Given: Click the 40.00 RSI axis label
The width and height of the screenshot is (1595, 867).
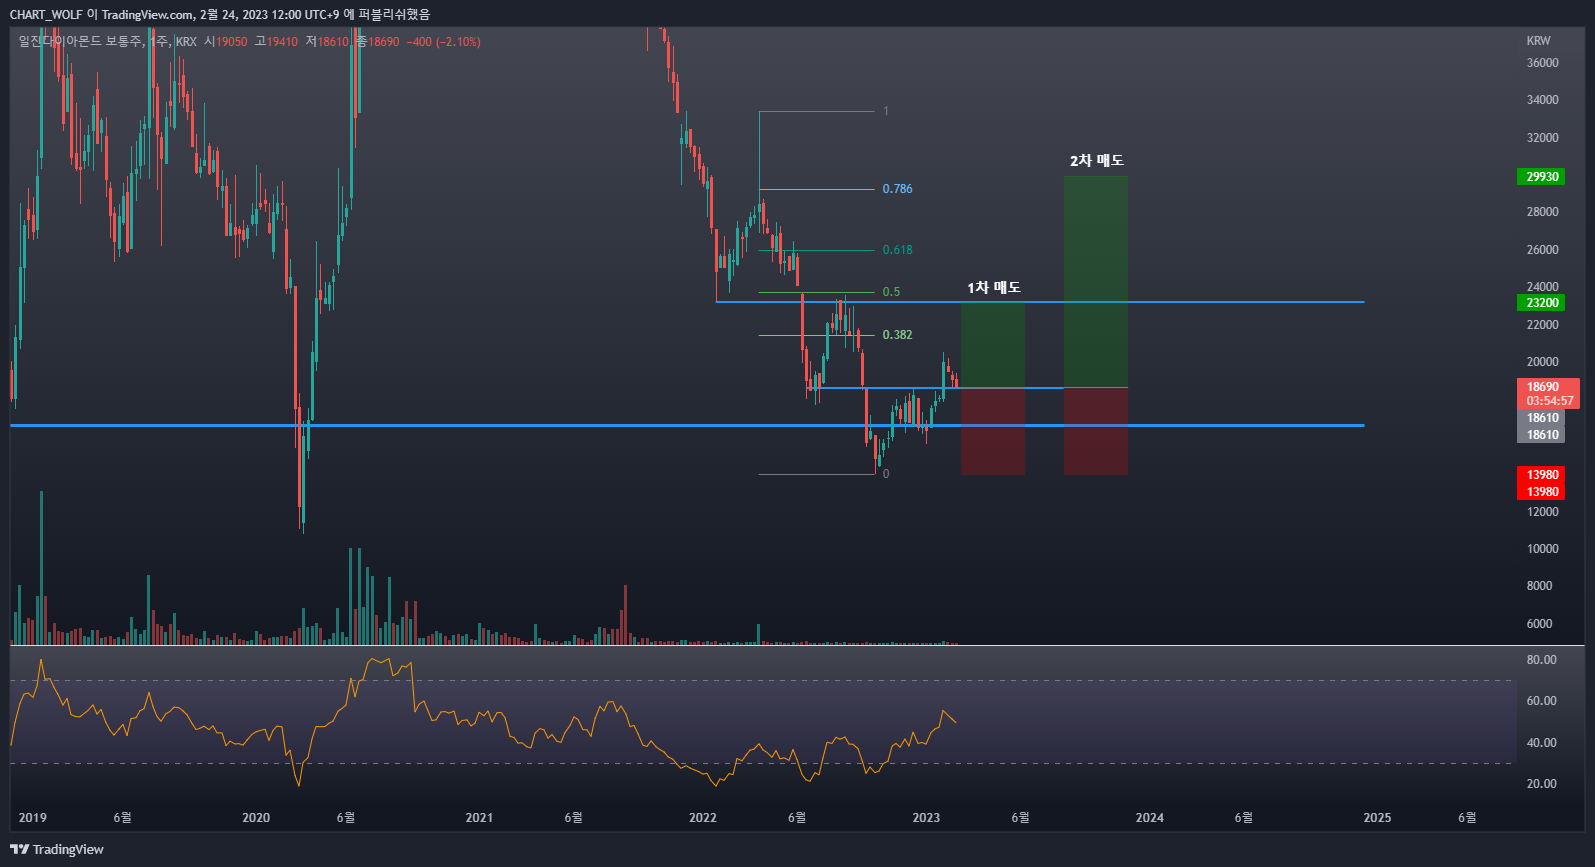Looking at the screenshot, I should click(1541, 743).
